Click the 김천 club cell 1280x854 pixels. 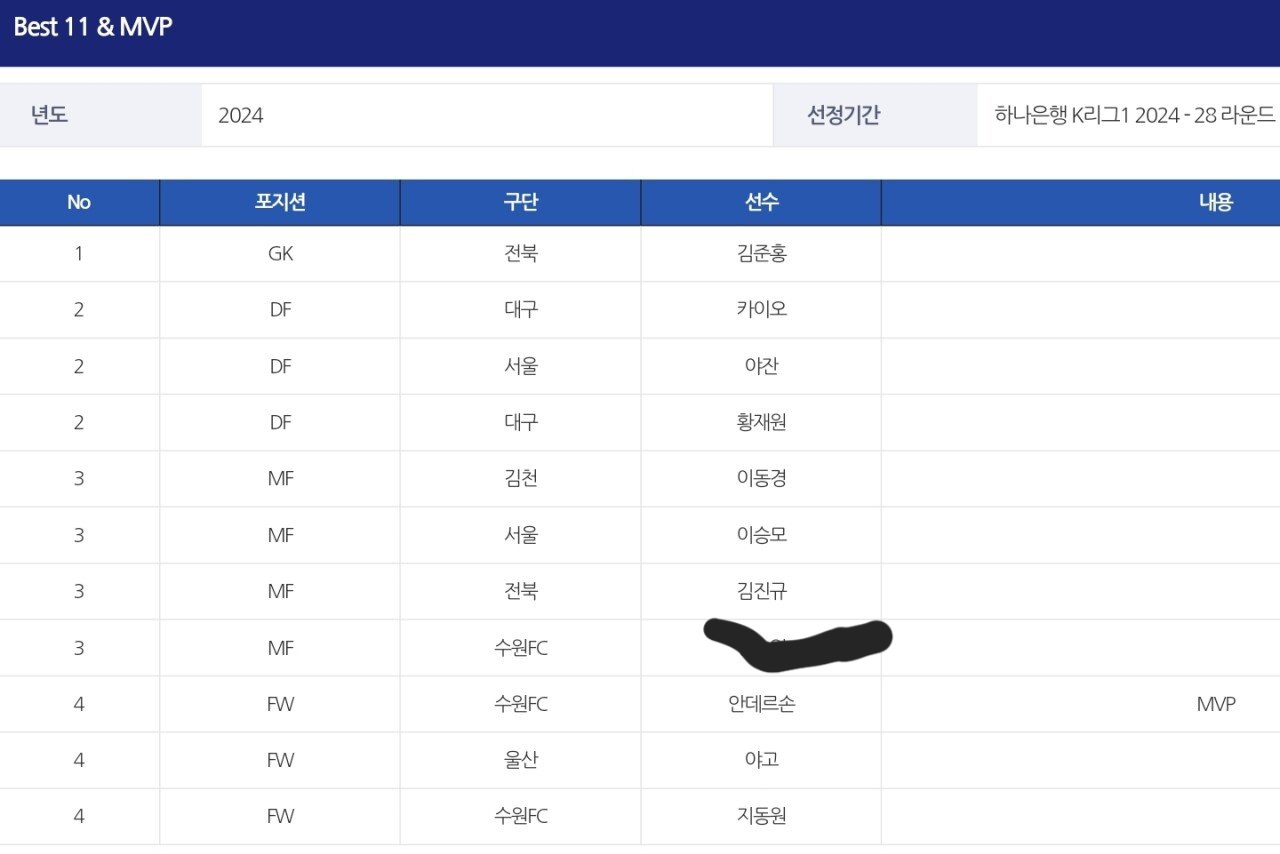point(520,479)
